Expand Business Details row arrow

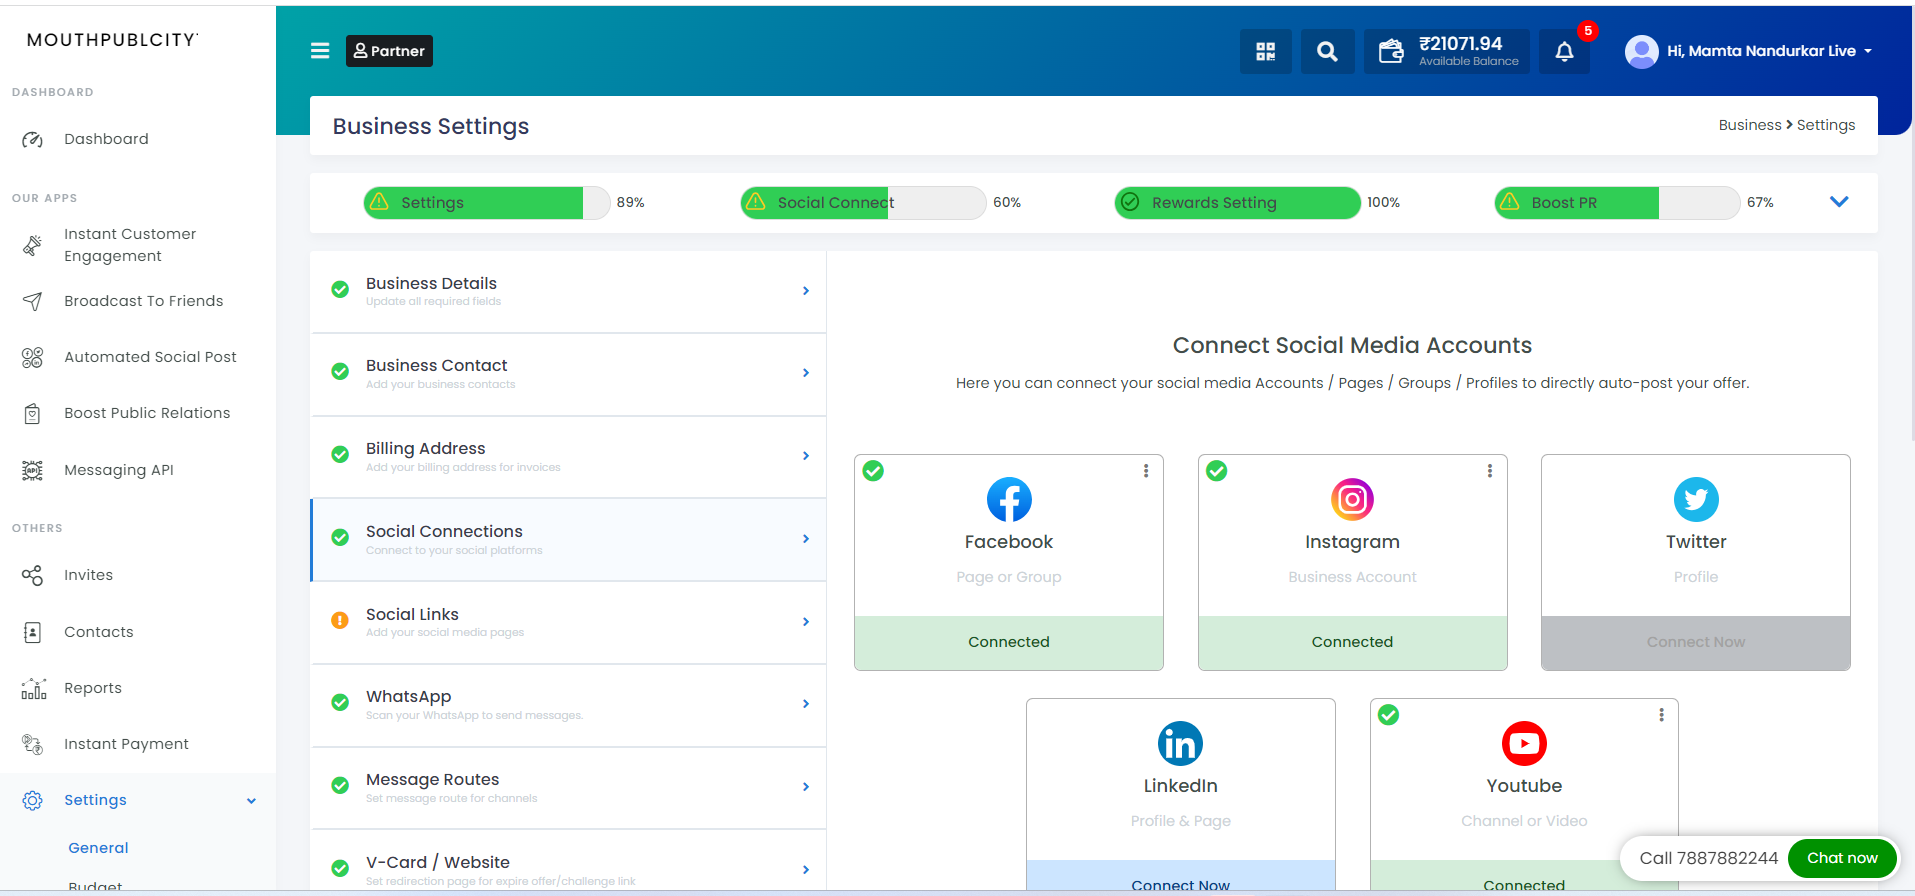(x=806, y=291)
